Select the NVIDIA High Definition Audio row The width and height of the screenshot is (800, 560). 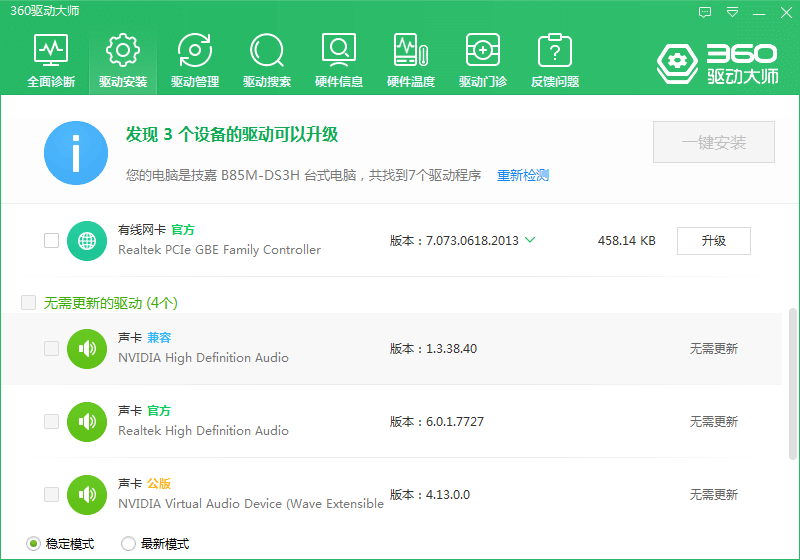pos(400,349)
